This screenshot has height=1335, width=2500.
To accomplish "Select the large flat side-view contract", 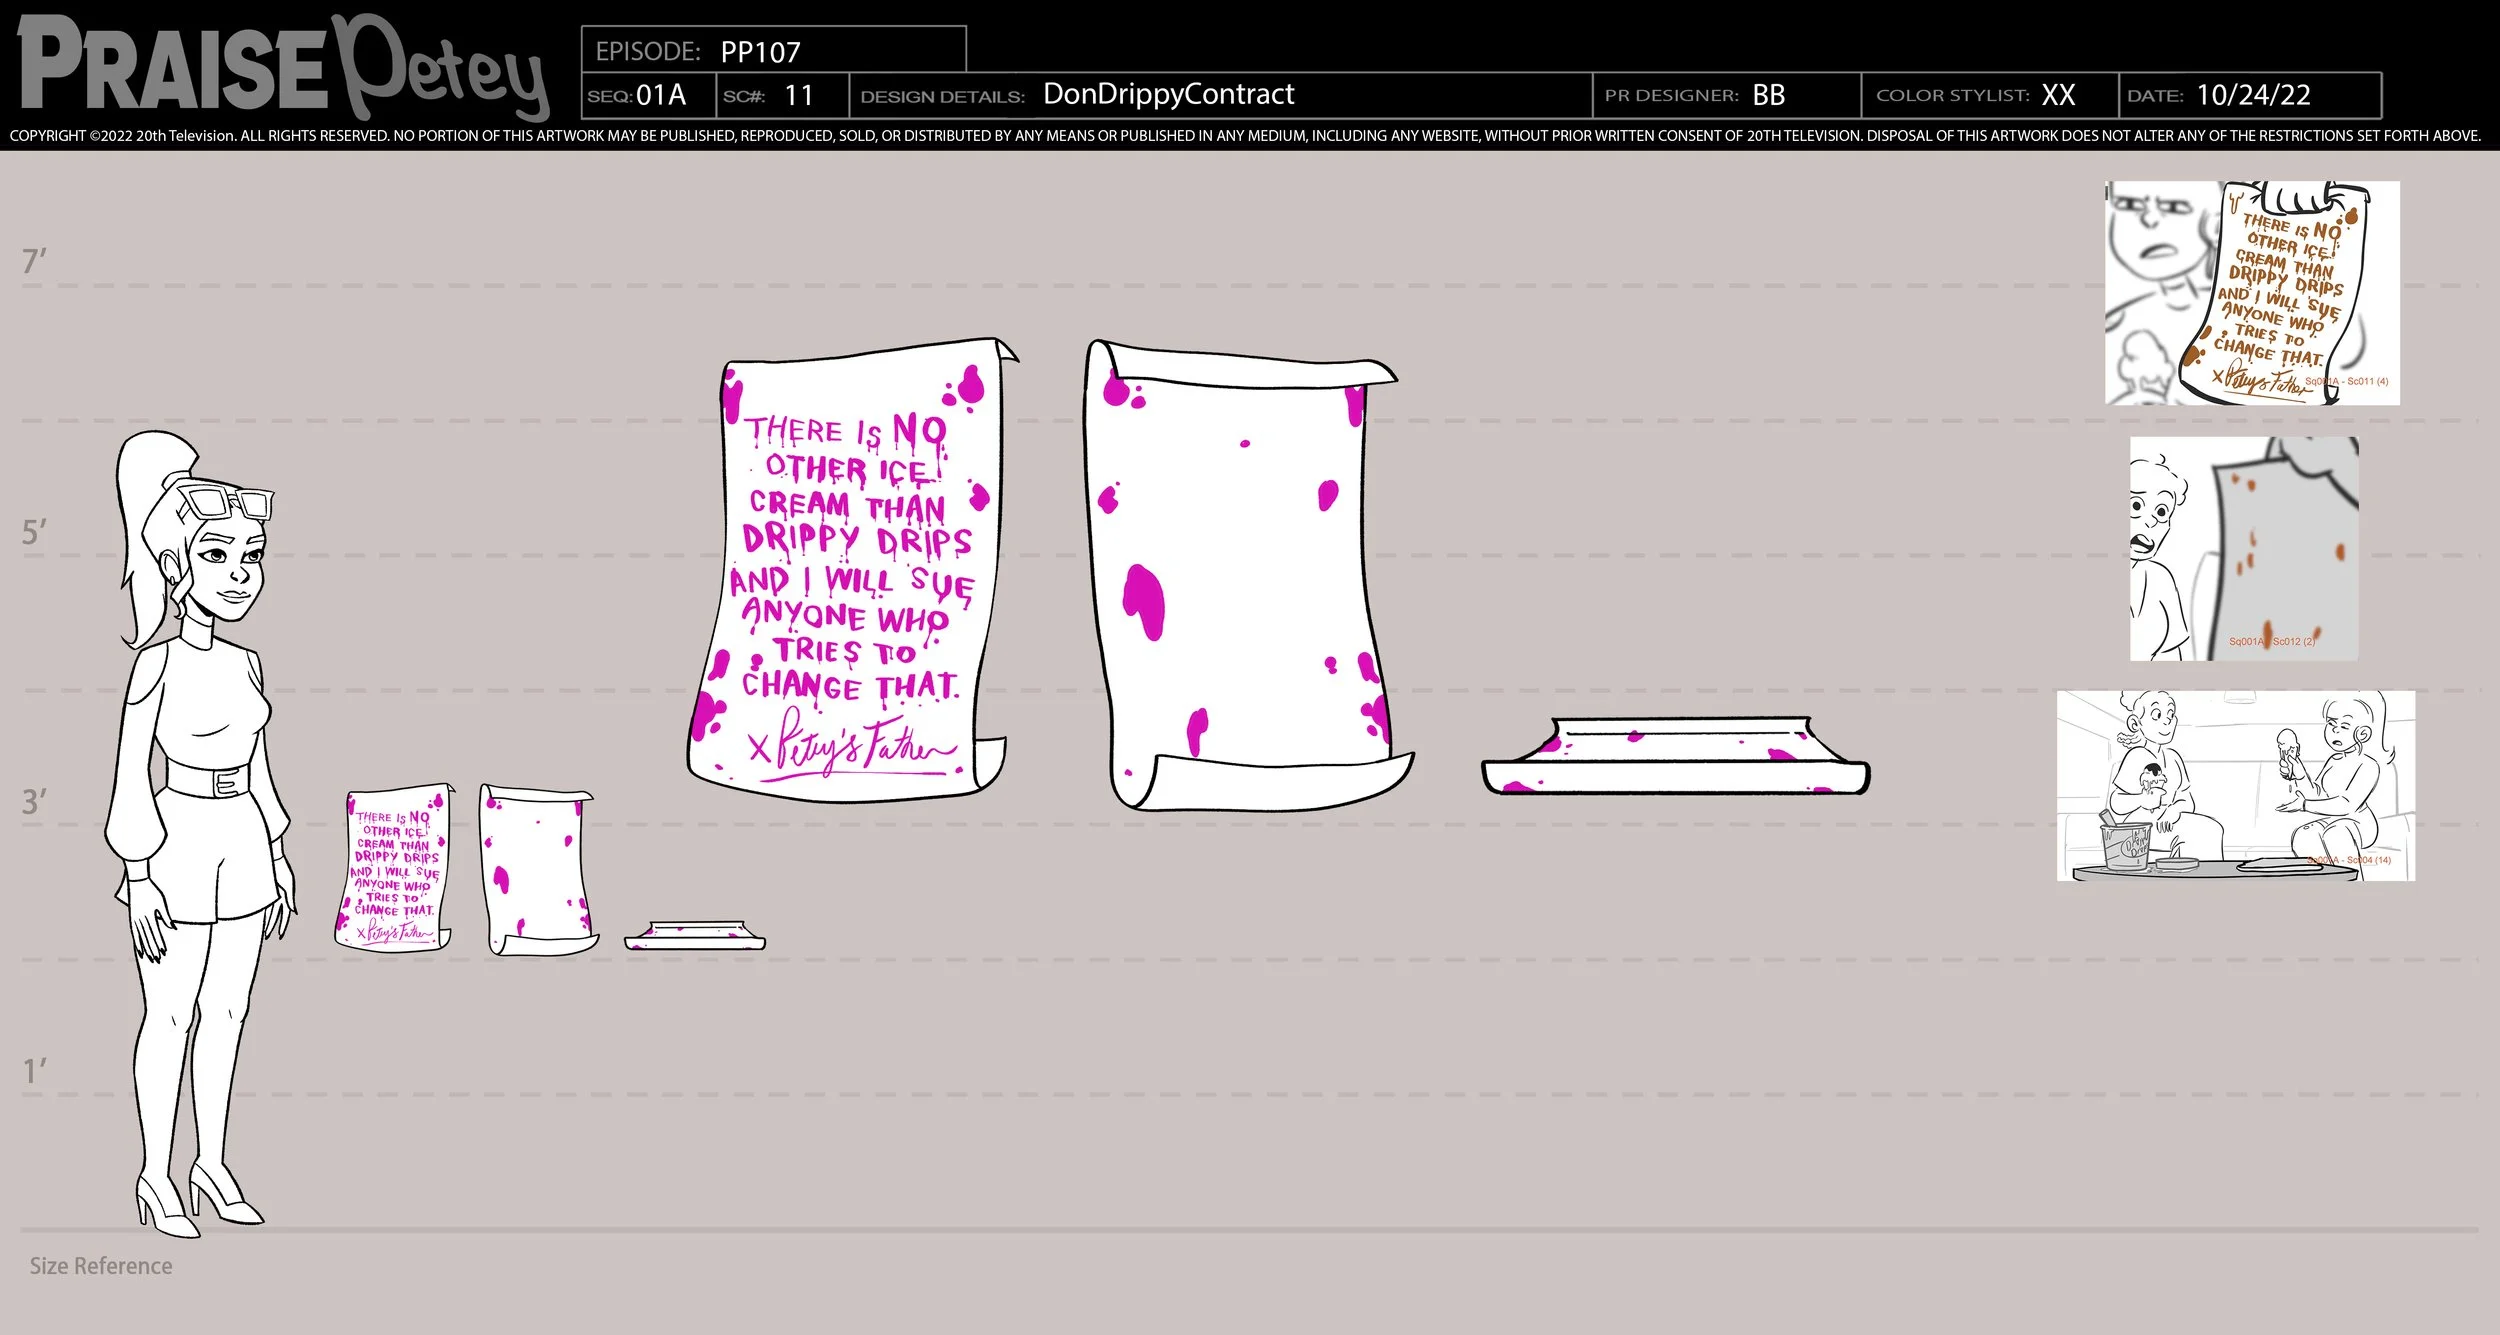I will point(1676,757).
